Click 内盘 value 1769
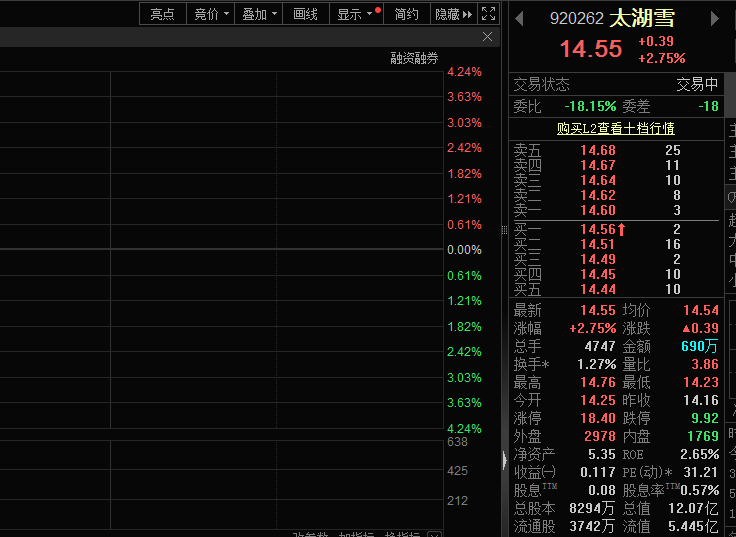Screen dimensions: 736x537 click(703, 437)
